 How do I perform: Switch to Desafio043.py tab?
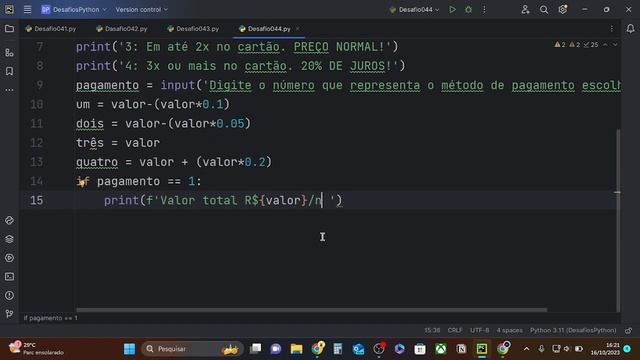193,29
